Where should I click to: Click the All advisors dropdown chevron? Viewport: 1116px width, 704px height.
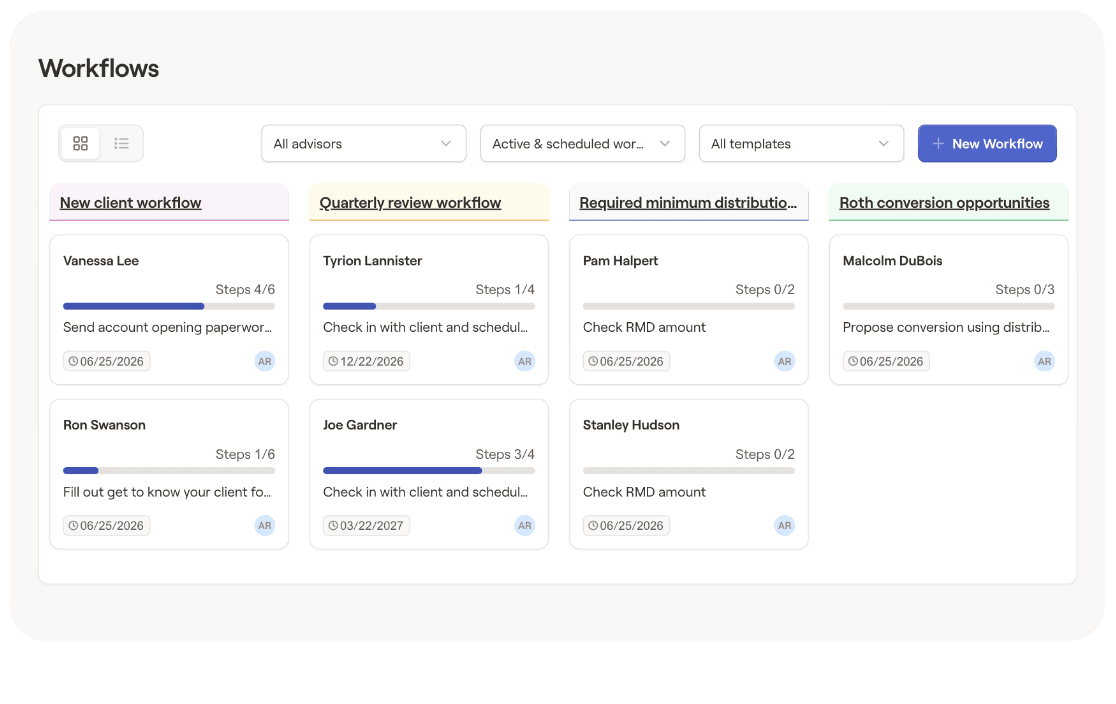pyautogui.click(x=446, y=144)
